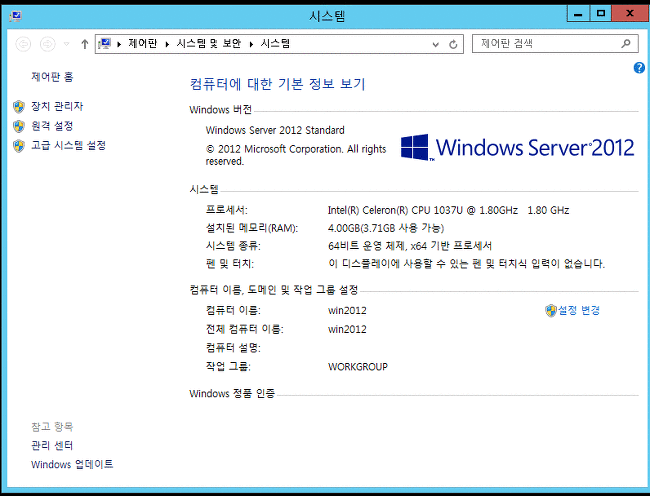
Task: Click the Forward navigation arrow
Action: (48, 44)
